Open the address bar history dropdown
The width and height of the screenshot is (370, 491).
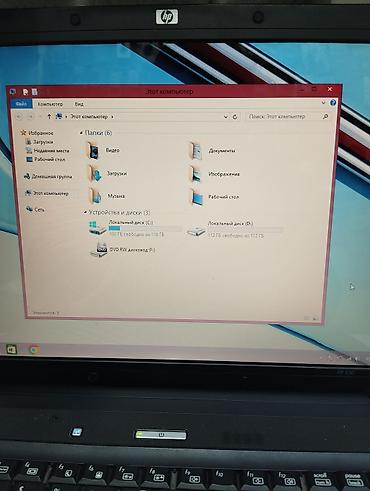click(x=226, y=117)
